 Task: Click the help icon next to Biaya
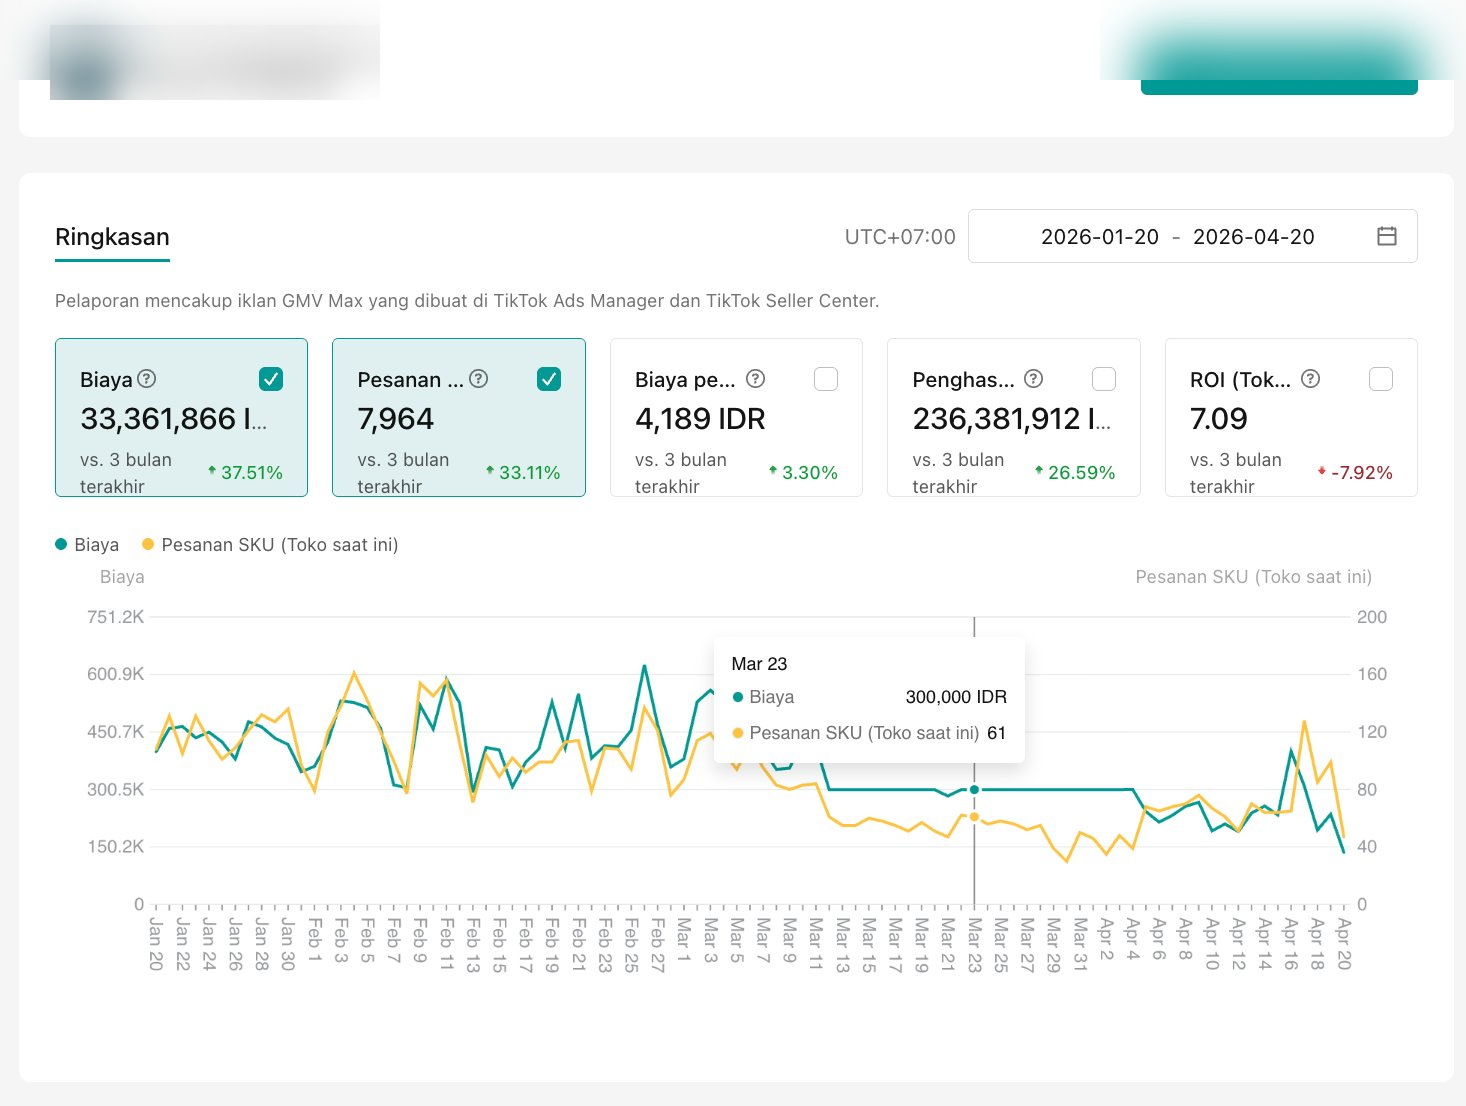[146, 379]
